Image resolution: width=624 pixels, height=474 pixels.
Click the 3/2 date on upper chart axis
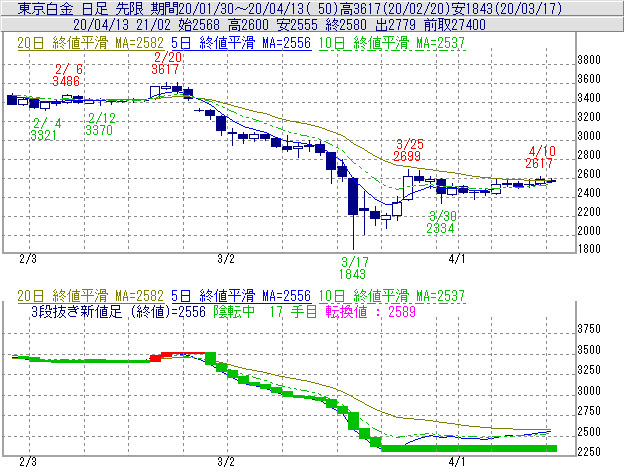coord(226,259)
